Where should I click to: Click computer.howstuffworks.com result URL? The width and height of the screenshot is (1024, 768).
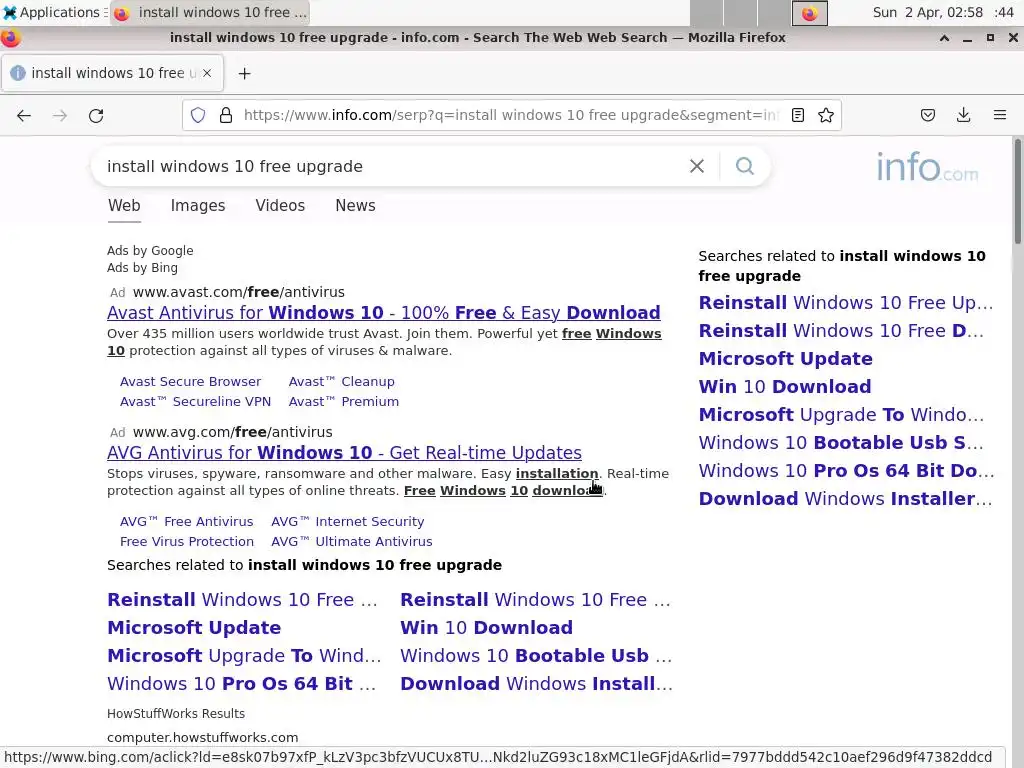(x=202, y=737)
